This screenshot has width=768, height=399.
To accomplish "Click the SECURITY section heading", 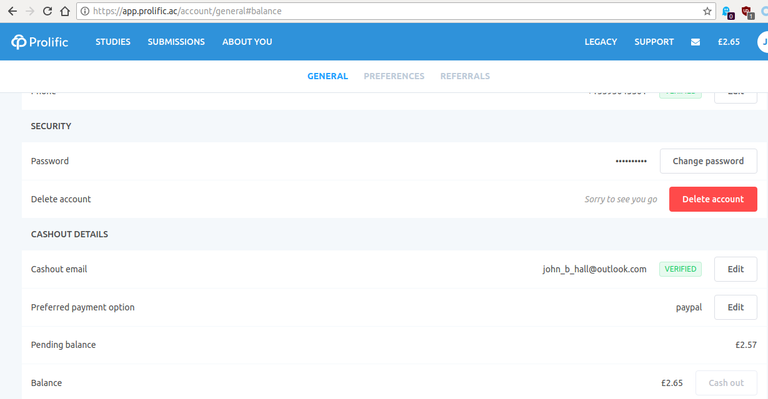I will click(x=51, y=126).
